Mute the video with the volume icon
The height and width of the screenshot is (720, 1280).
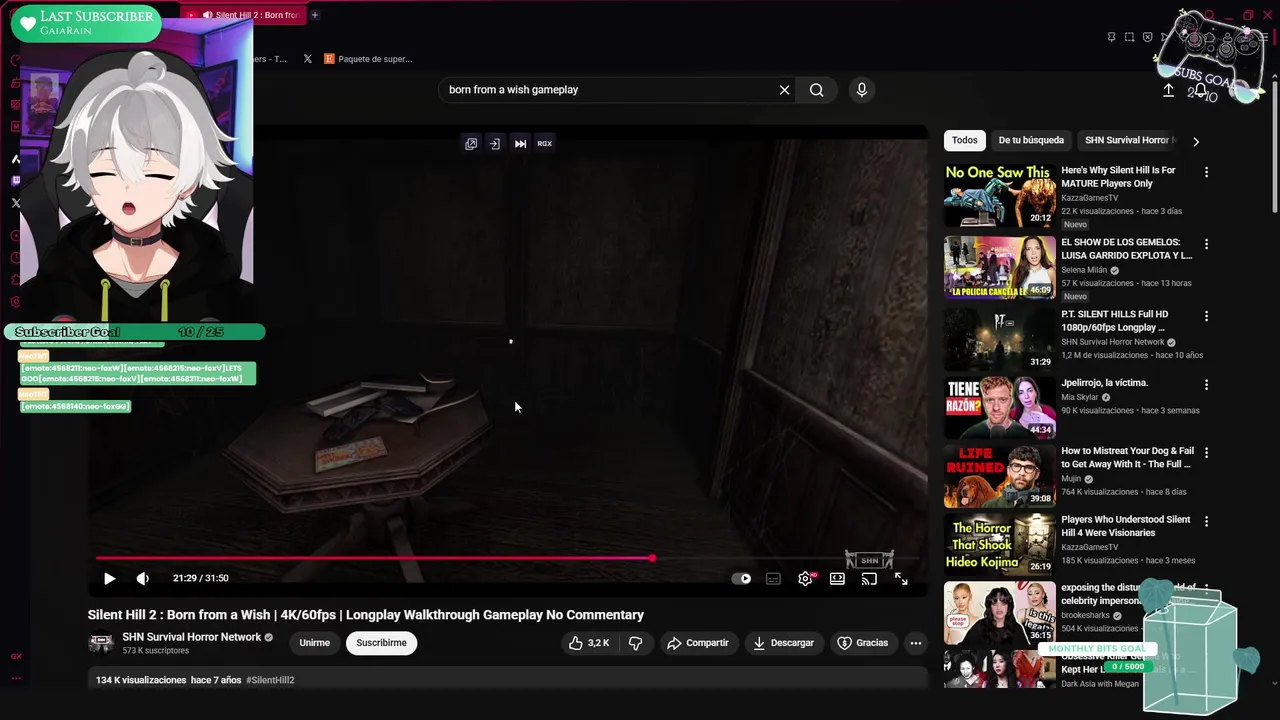(x=142, y=578)
